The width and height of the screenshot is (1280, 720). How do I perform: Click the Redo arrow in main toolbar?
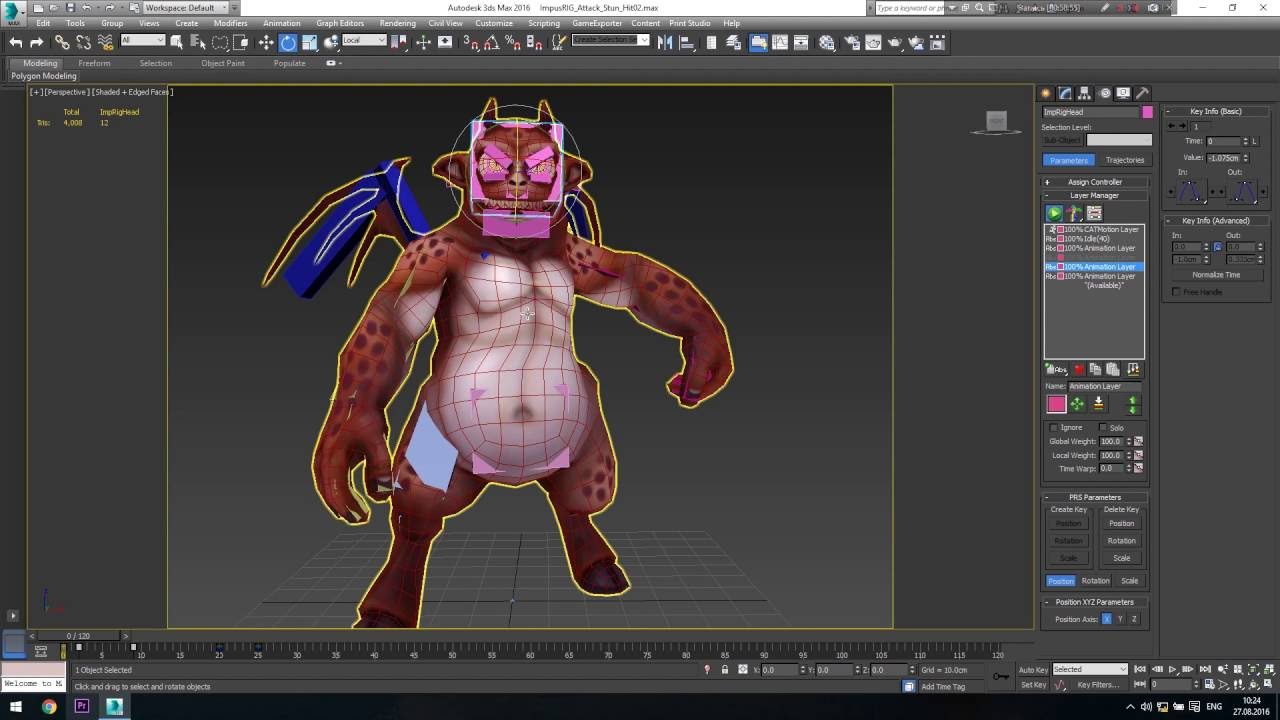click(37, 42)
